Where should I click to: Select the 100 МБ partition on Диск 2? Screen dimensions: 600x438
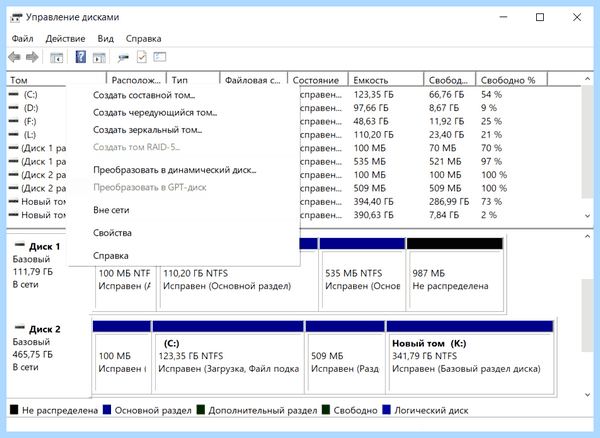tap(122, 357)
